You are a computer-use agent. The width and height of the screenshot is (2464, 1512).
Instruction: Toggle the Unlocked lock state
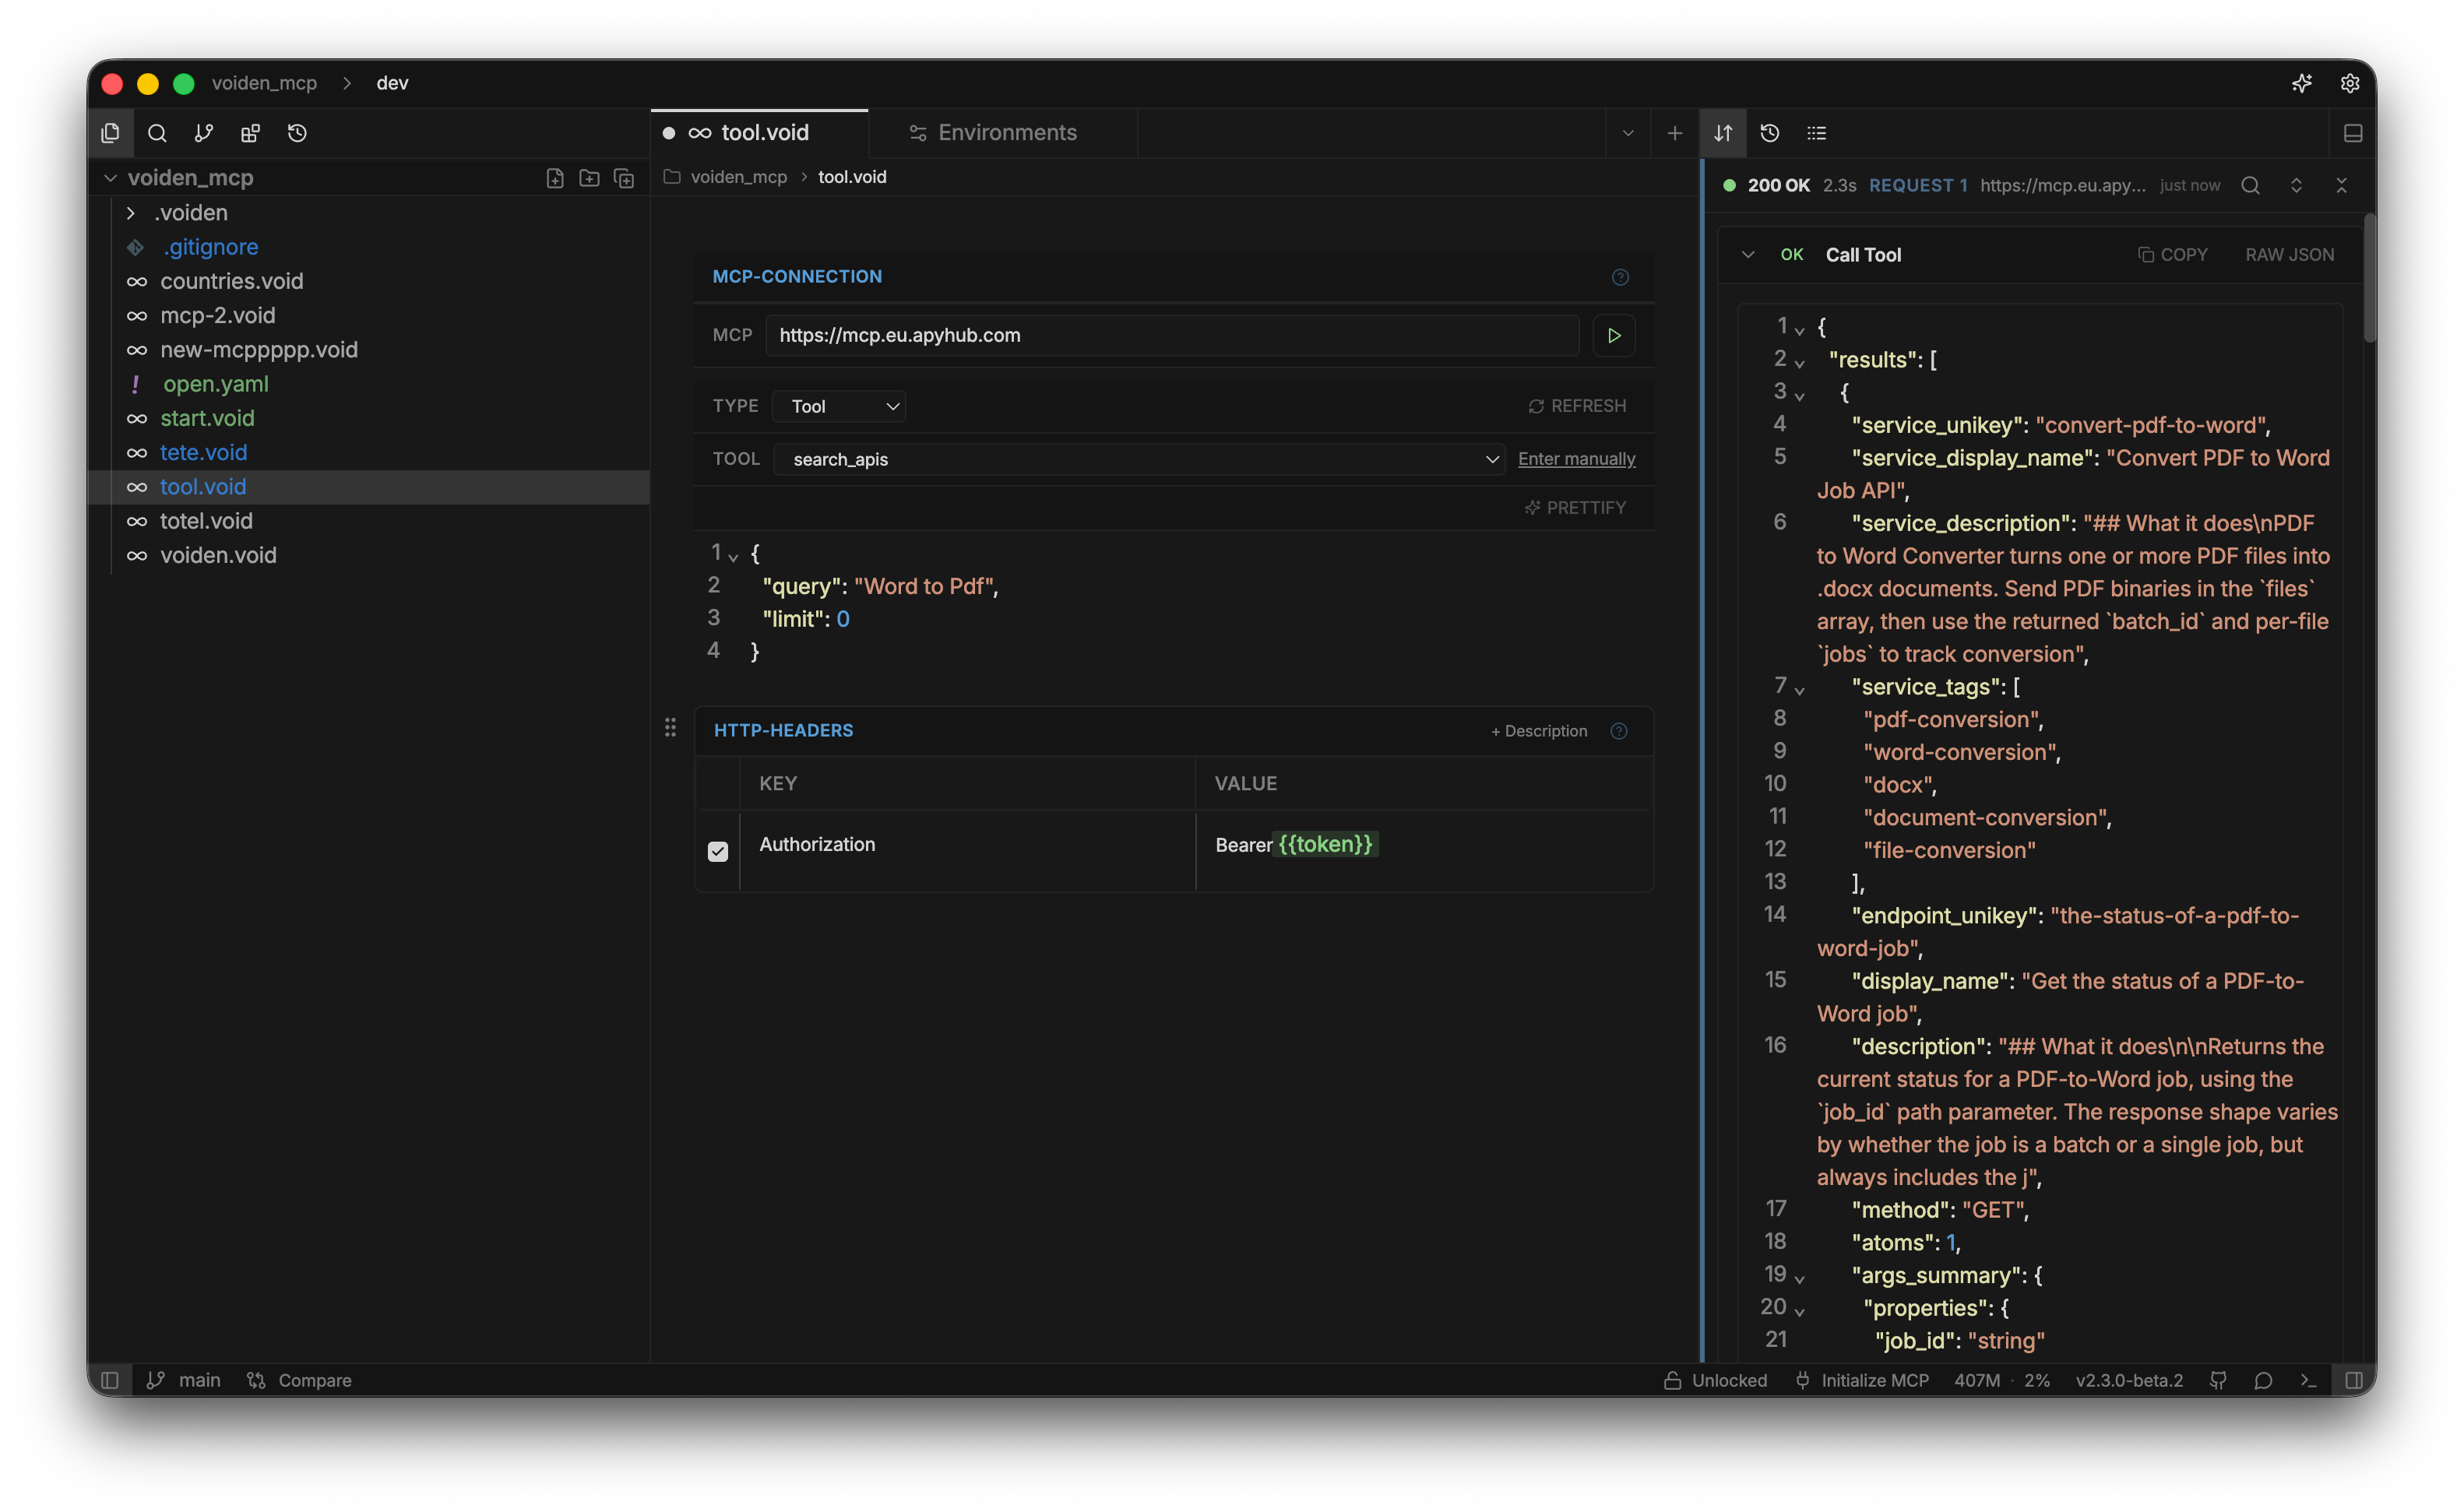pos(1715,1380)
